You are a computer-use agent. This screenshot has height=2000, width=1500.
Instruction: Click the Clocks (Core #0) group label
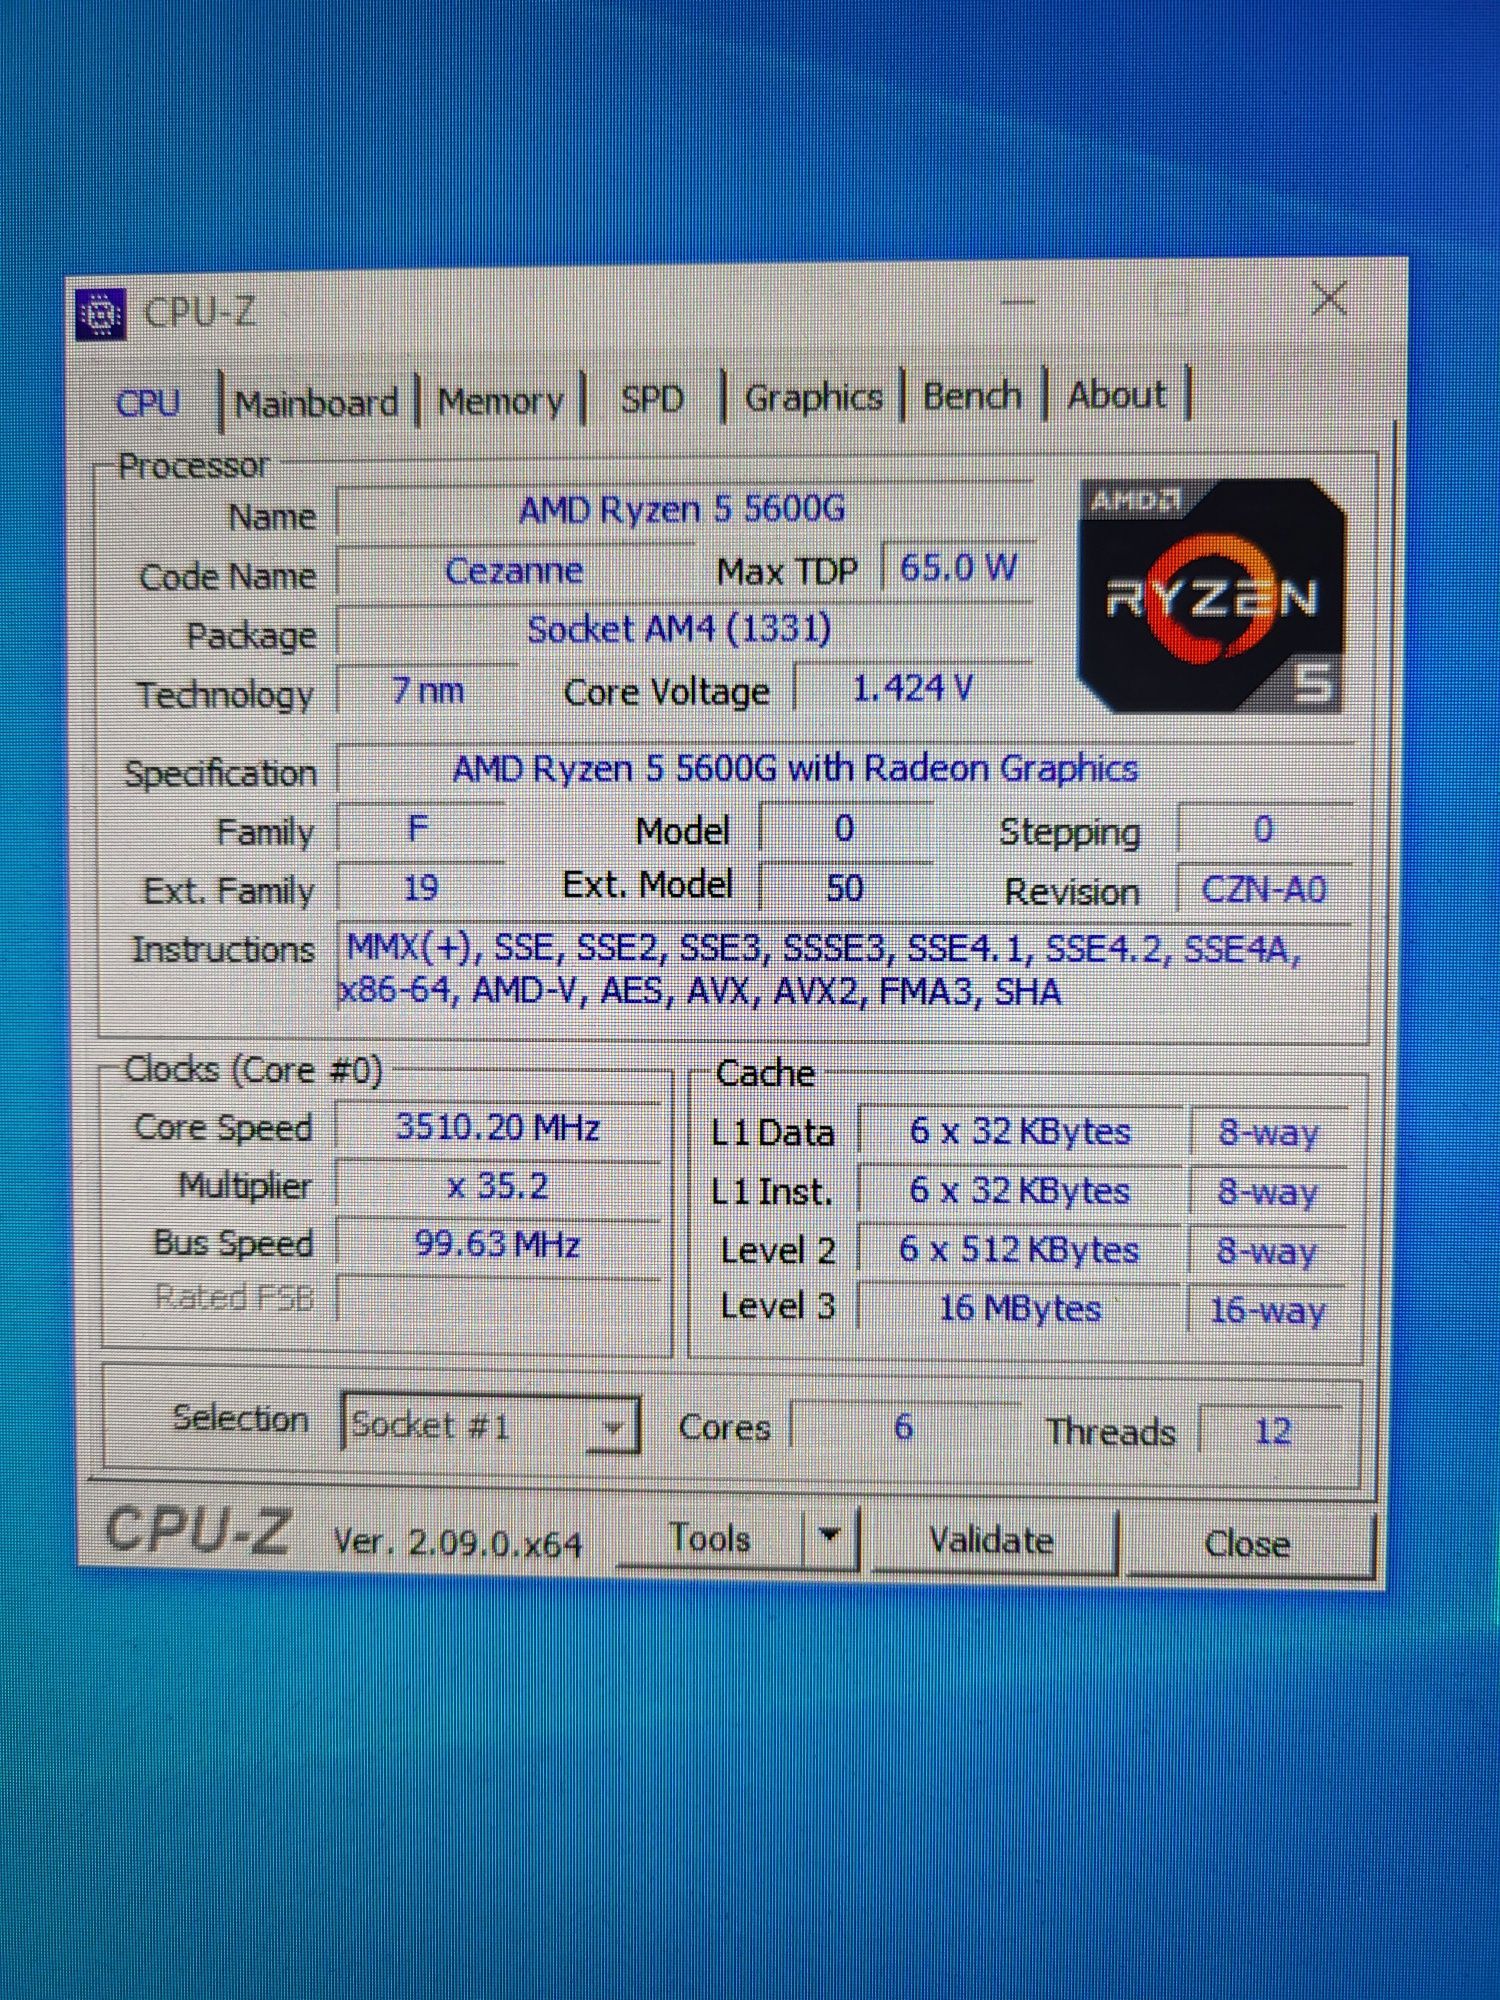[254, 1071]
